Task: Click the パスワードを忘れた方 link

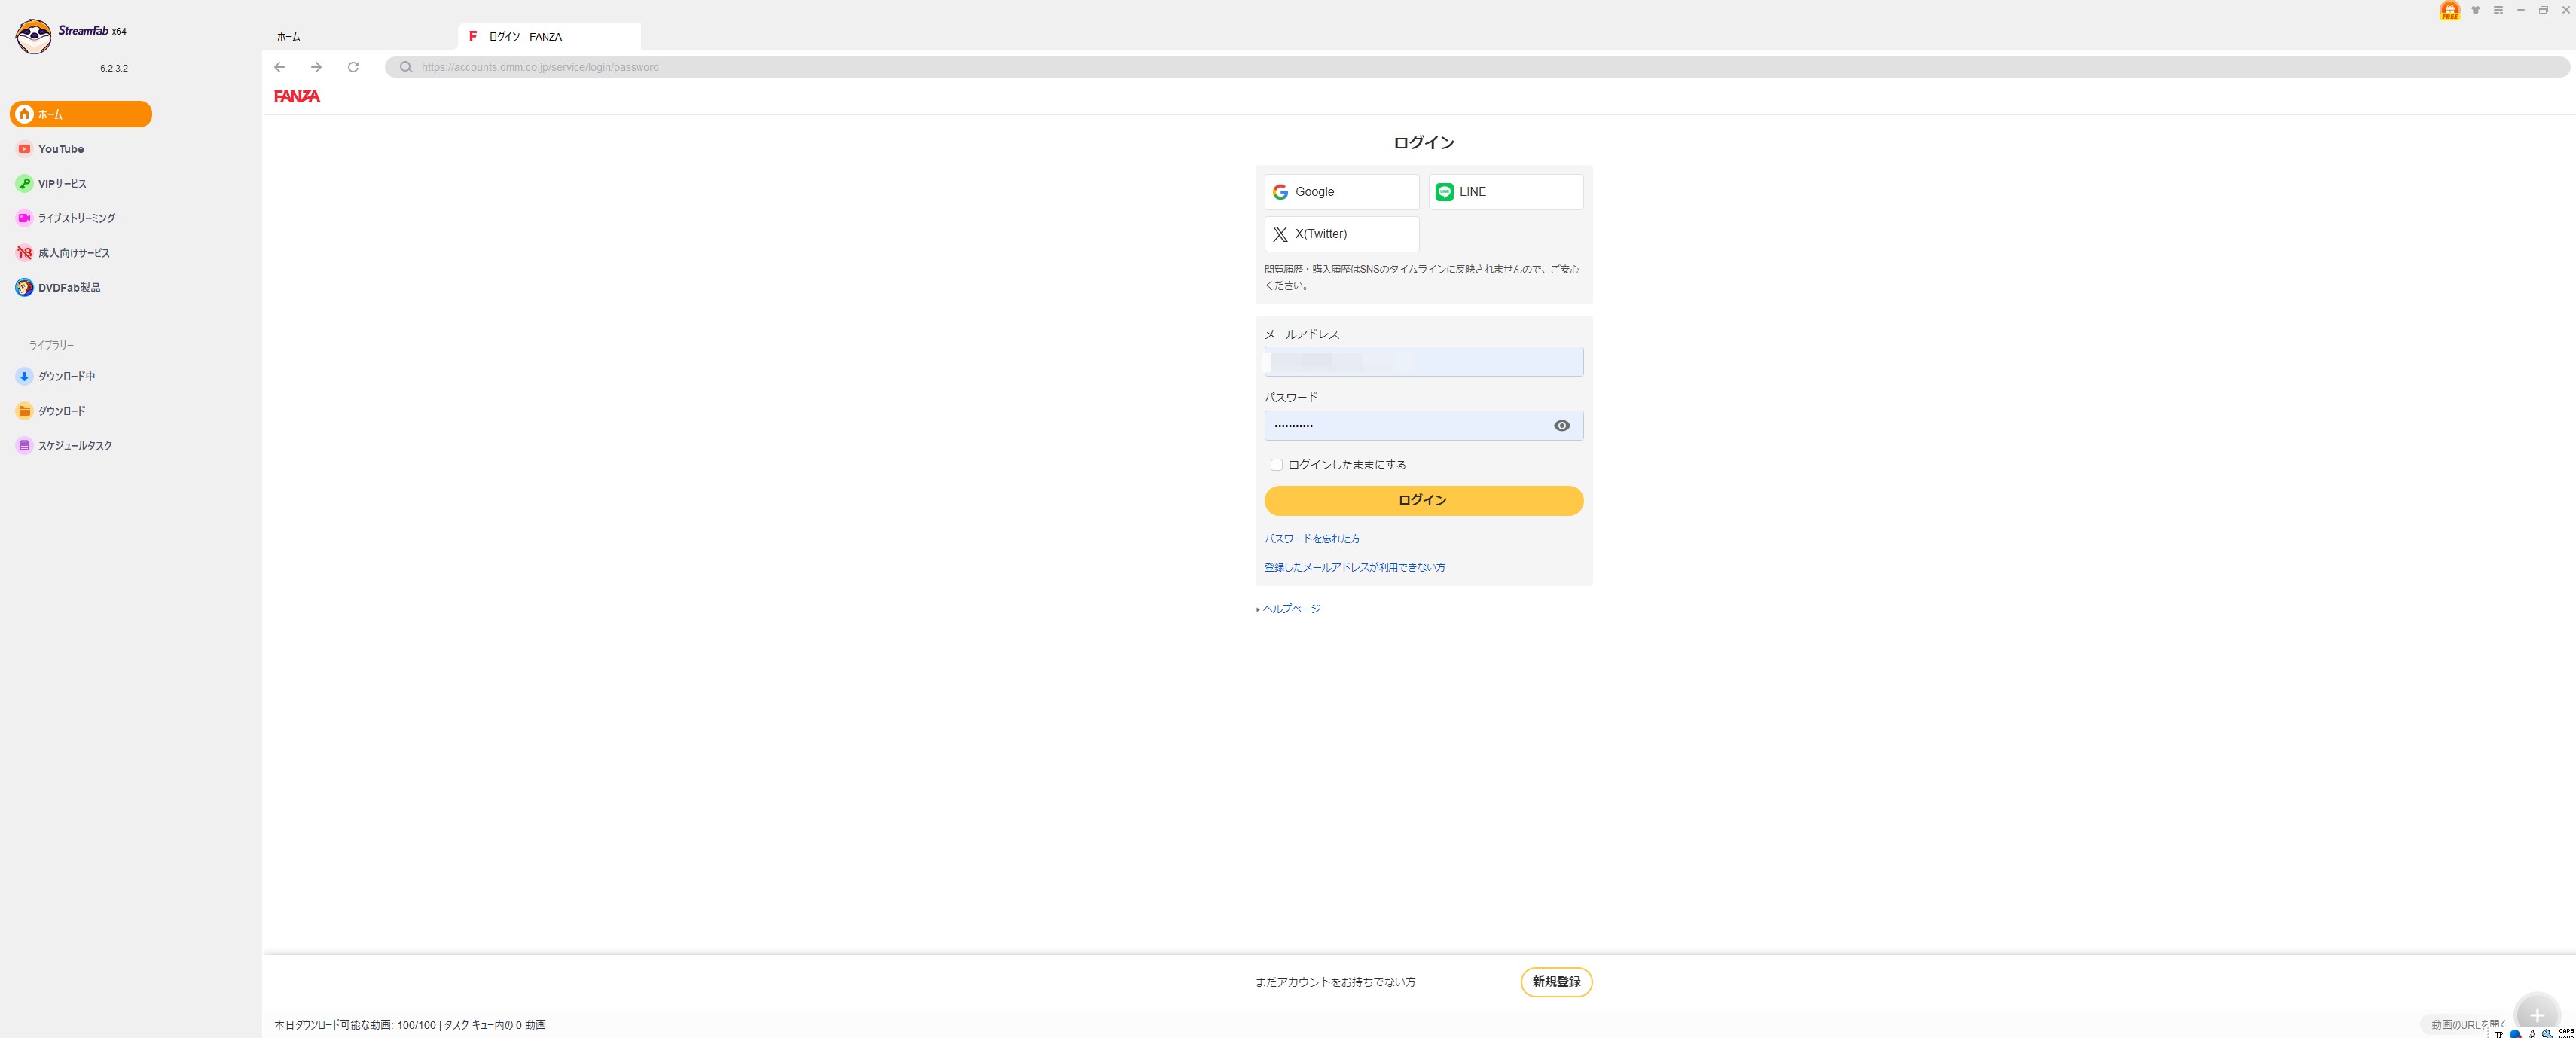Action: click(1311, 539)
